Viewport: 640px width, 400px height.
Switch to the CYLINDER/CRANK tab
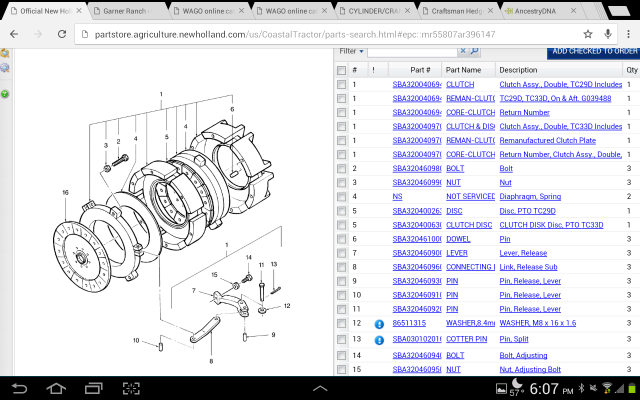[x=375, y=11]
